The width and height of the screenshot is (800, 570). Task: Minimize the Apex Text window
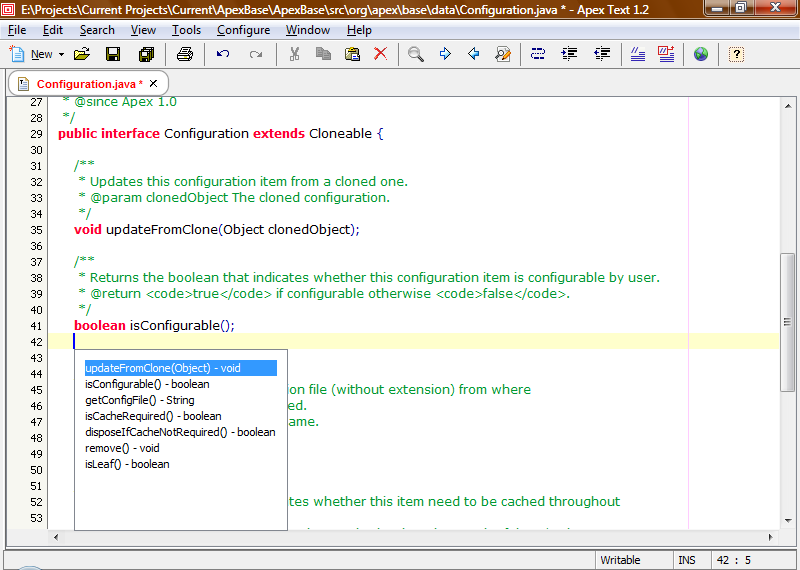pos(717,8)
